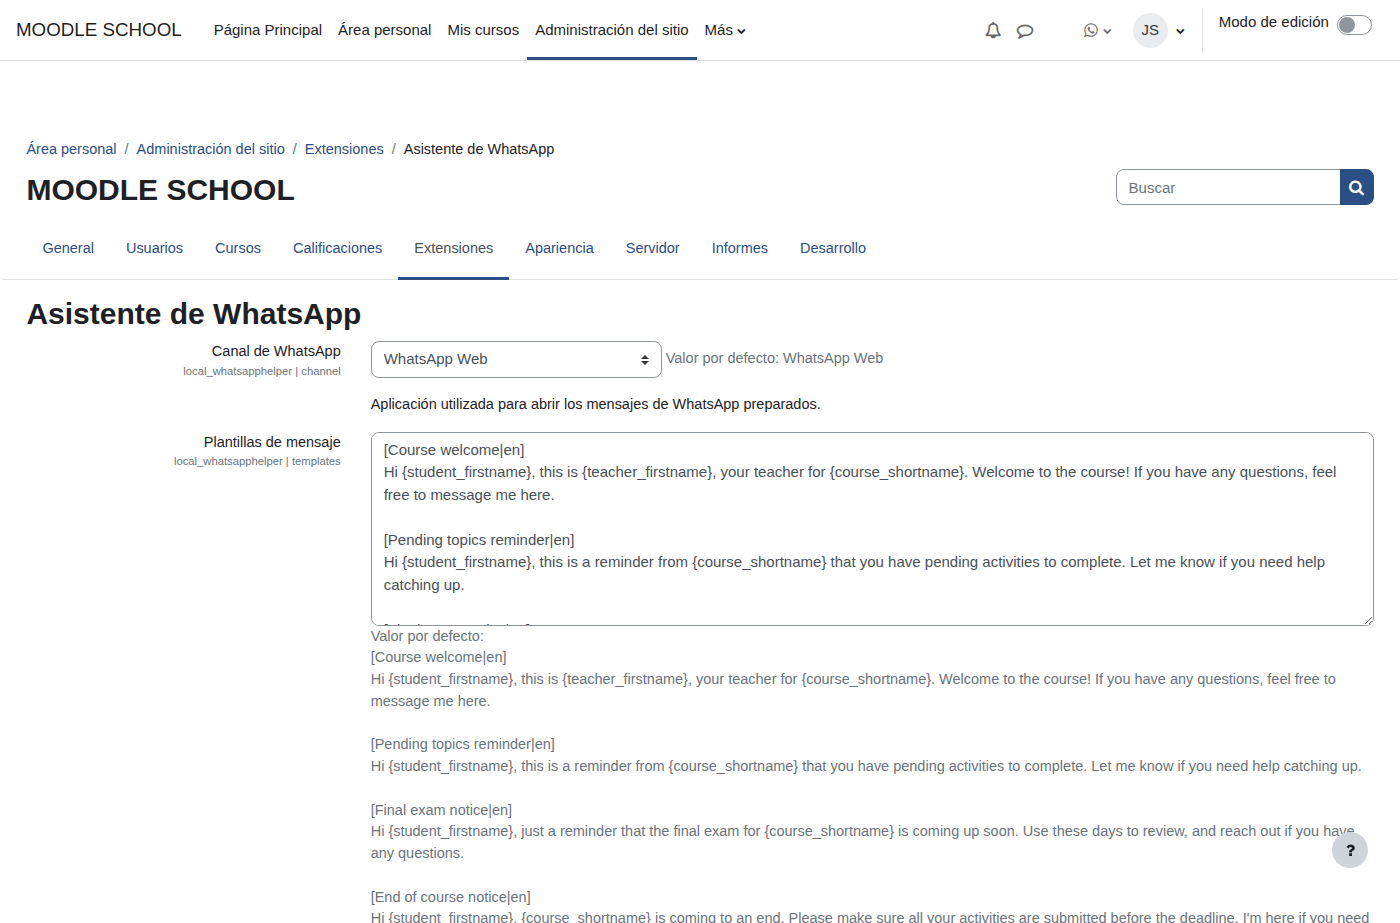Viewport: 1400px width, 923px height.
Task: Switch to the Calificaciones tab
Action: [338, 248]
